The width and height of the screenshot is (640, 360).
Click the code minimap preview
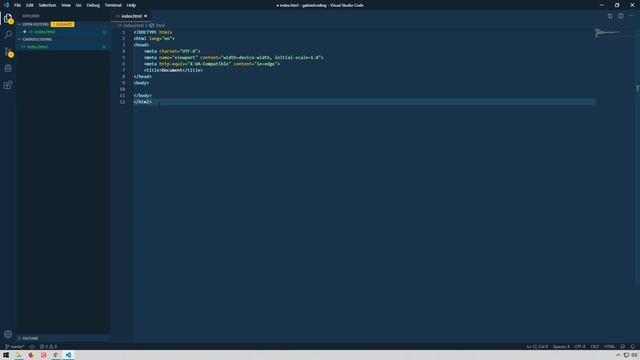[607, 32]
